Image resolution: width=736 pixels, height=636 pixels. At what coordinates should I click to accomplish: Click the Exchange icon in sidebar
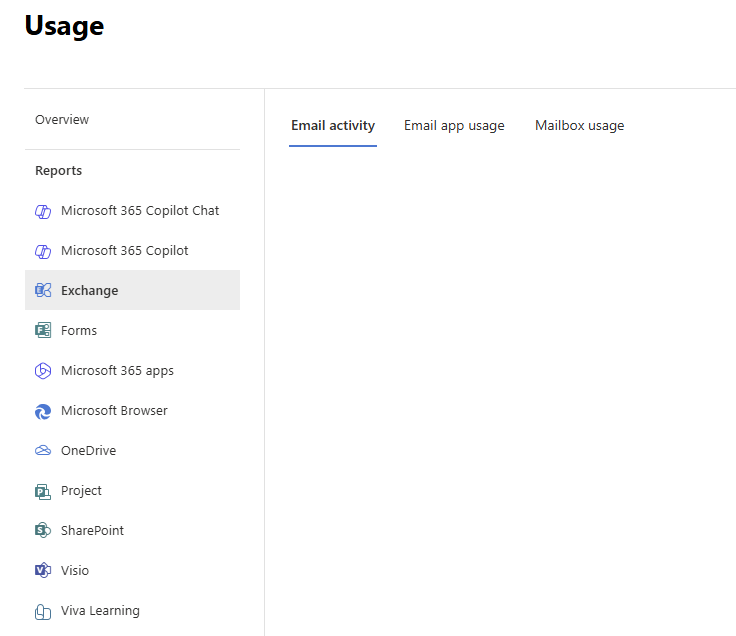[43, 291]
